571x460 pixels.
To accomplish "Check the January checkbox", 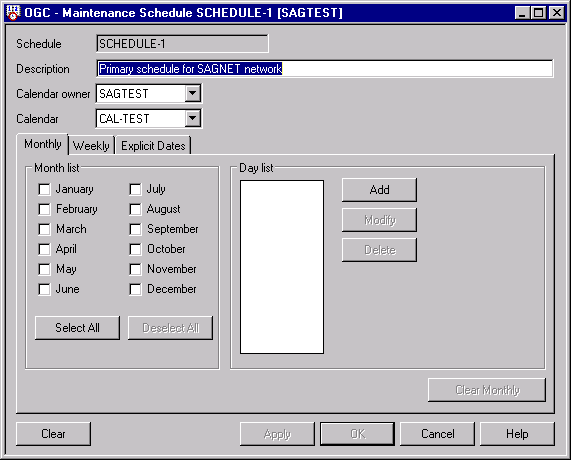I will point(44,189).
